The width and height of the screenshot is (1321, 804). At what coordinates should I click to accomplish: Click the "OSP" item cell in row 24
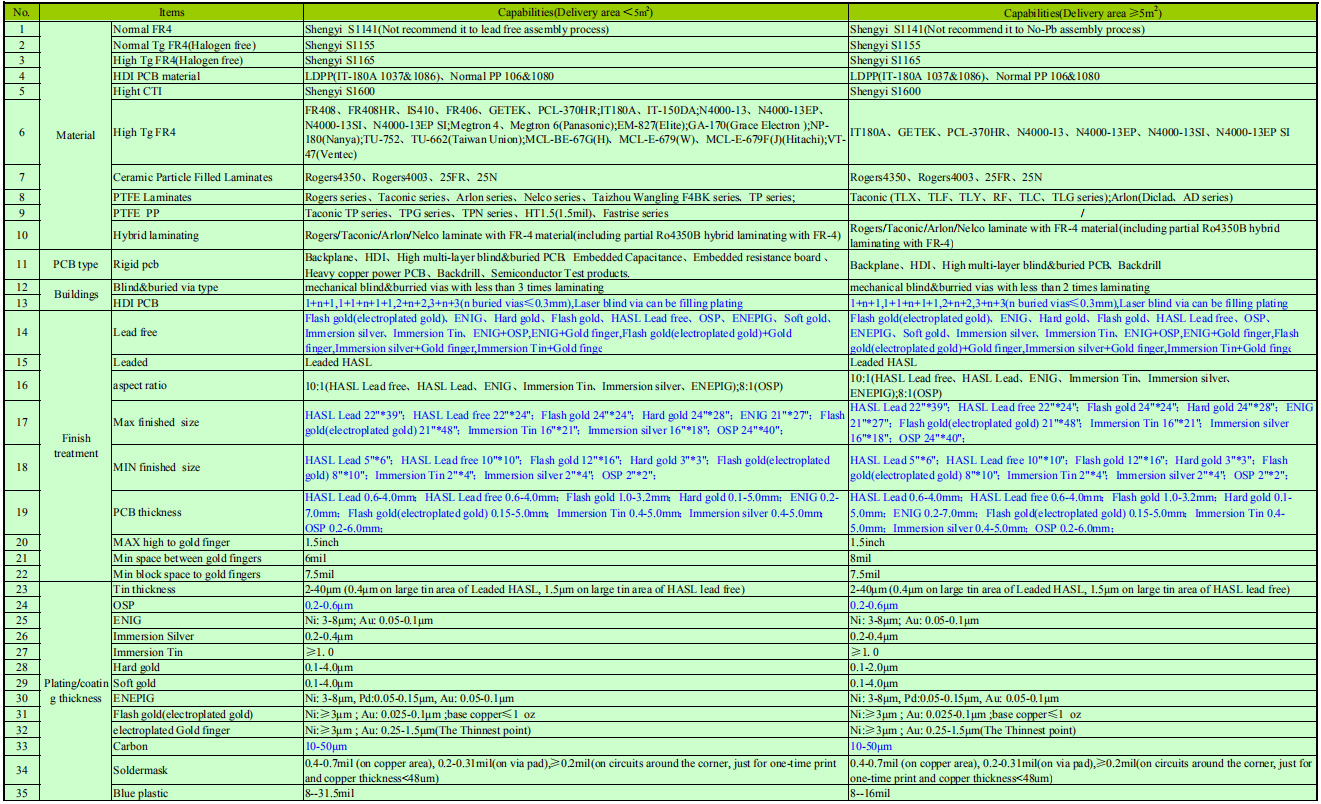pyautogui.click(x=205, y=605)
